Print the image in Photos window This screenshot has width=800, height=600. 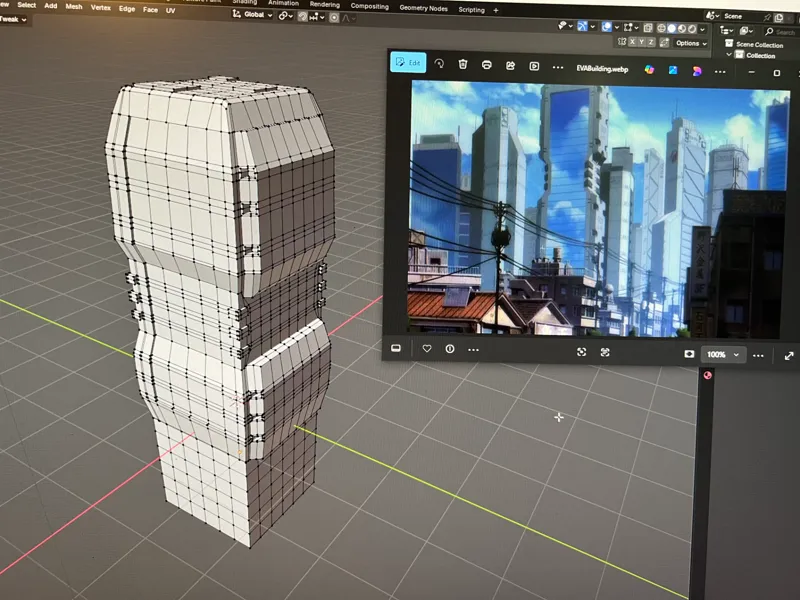tap(486, 65)
